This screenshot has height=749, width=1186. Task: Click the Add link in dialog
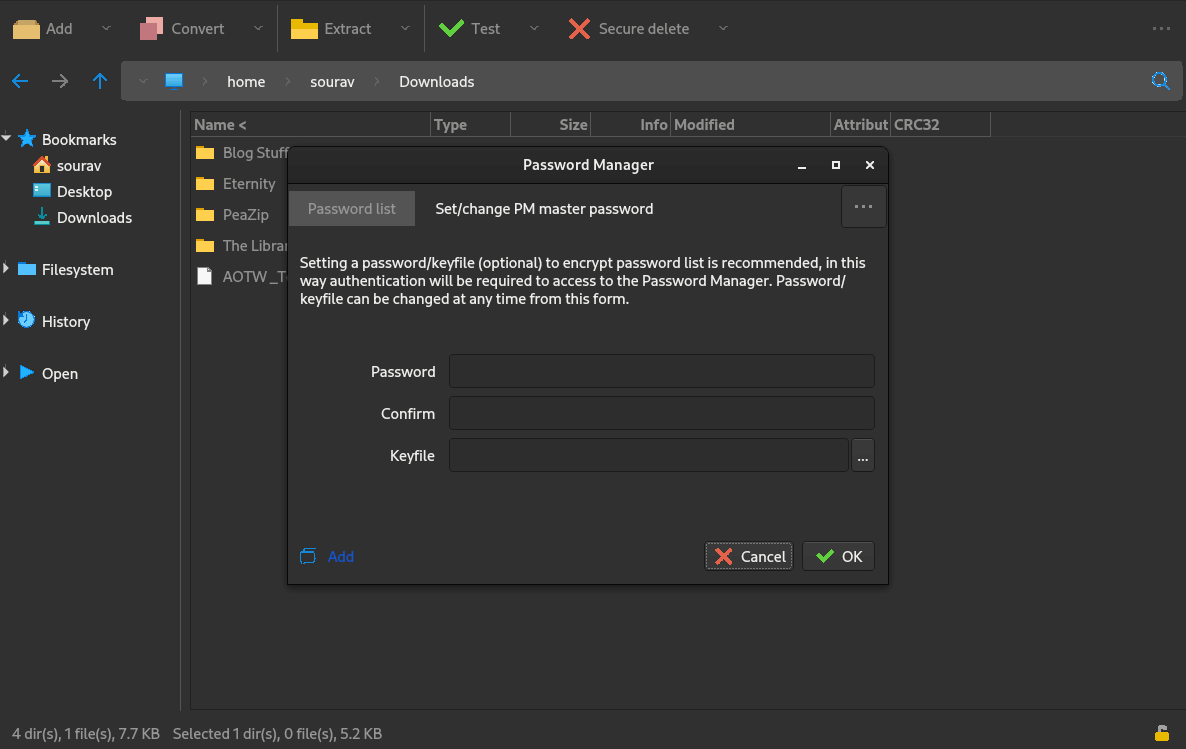(340, 556)
